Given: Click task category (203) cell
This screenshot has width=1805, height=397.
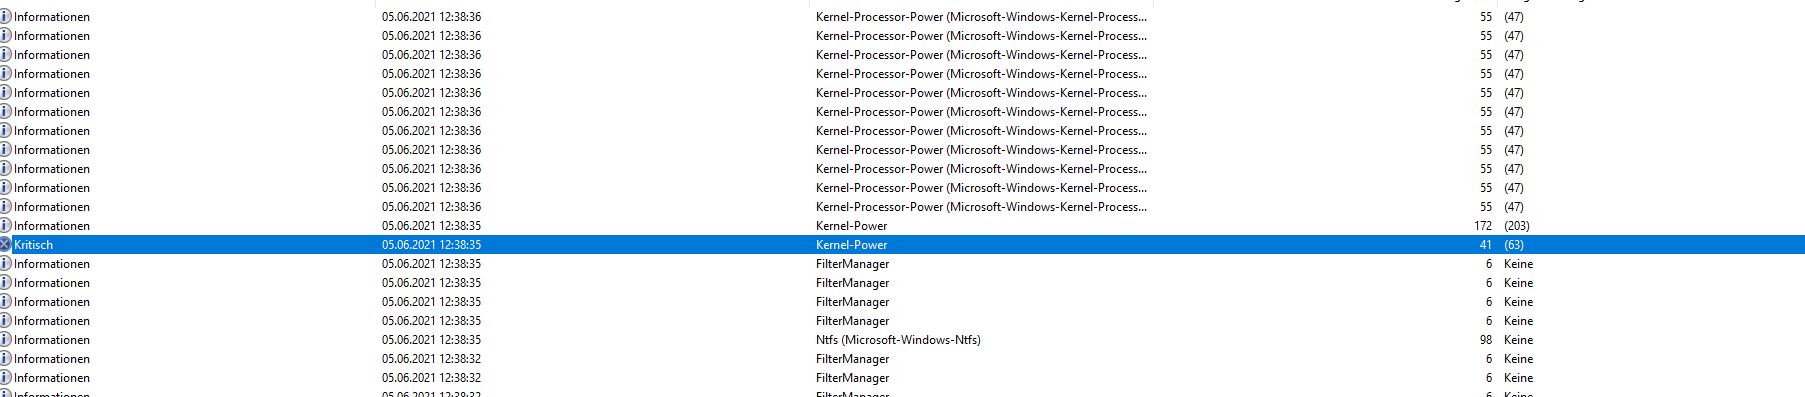Looking at the screenshot, I should click(1517, 226).
